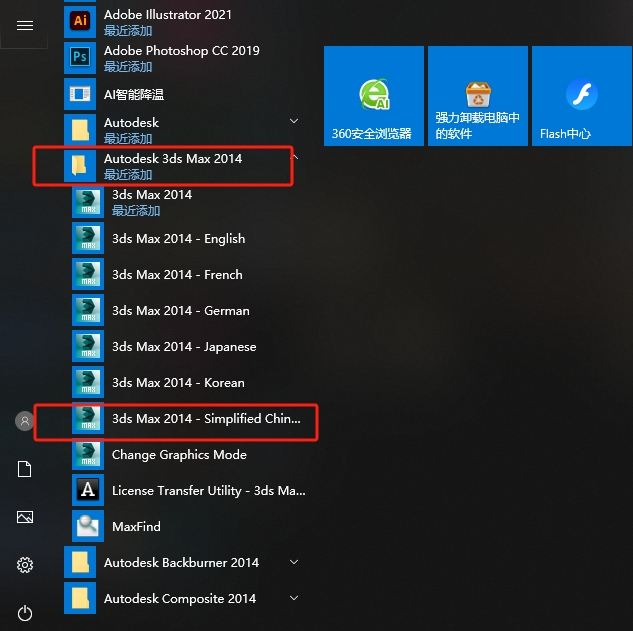Collapse the Autodesk 3ds Max 2014 folder

[294, 158]
